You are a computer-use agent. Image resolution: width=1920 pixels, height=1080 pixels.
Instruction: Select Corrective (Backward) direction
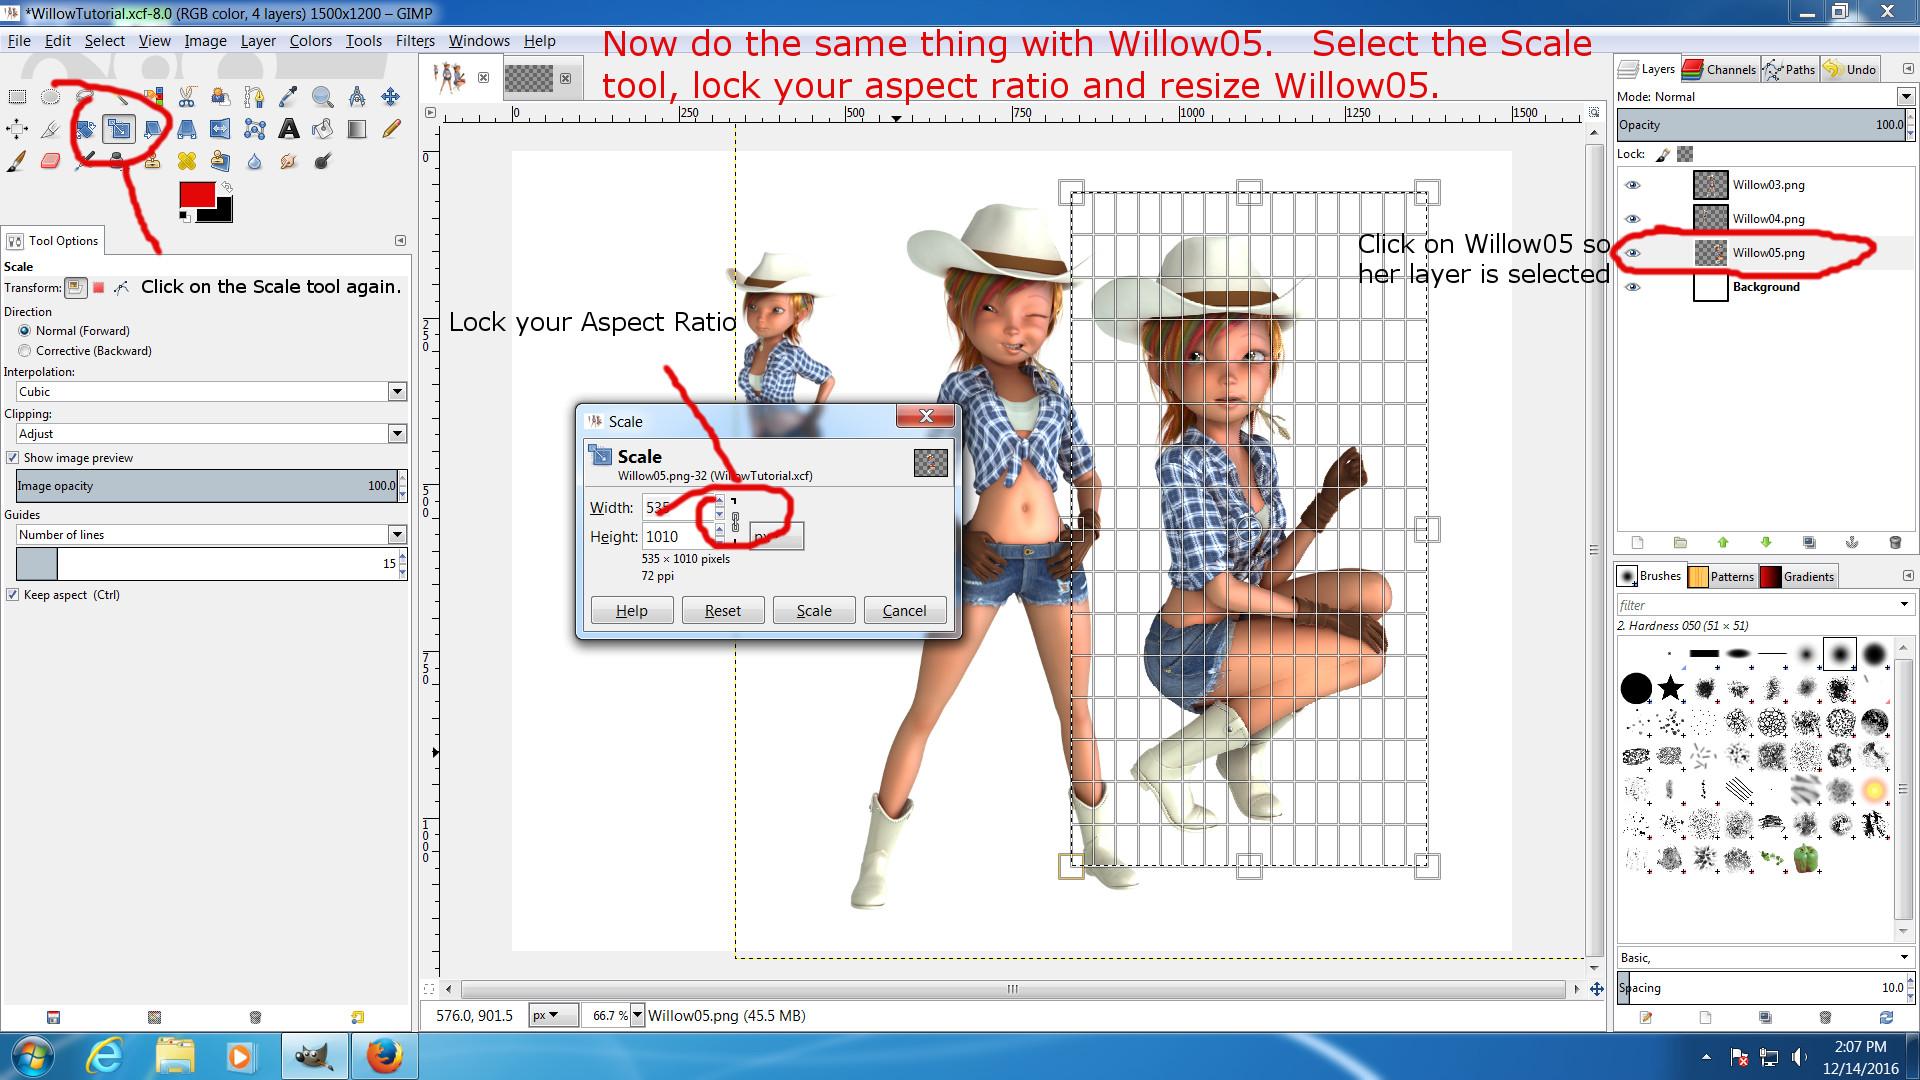point(25,351)
